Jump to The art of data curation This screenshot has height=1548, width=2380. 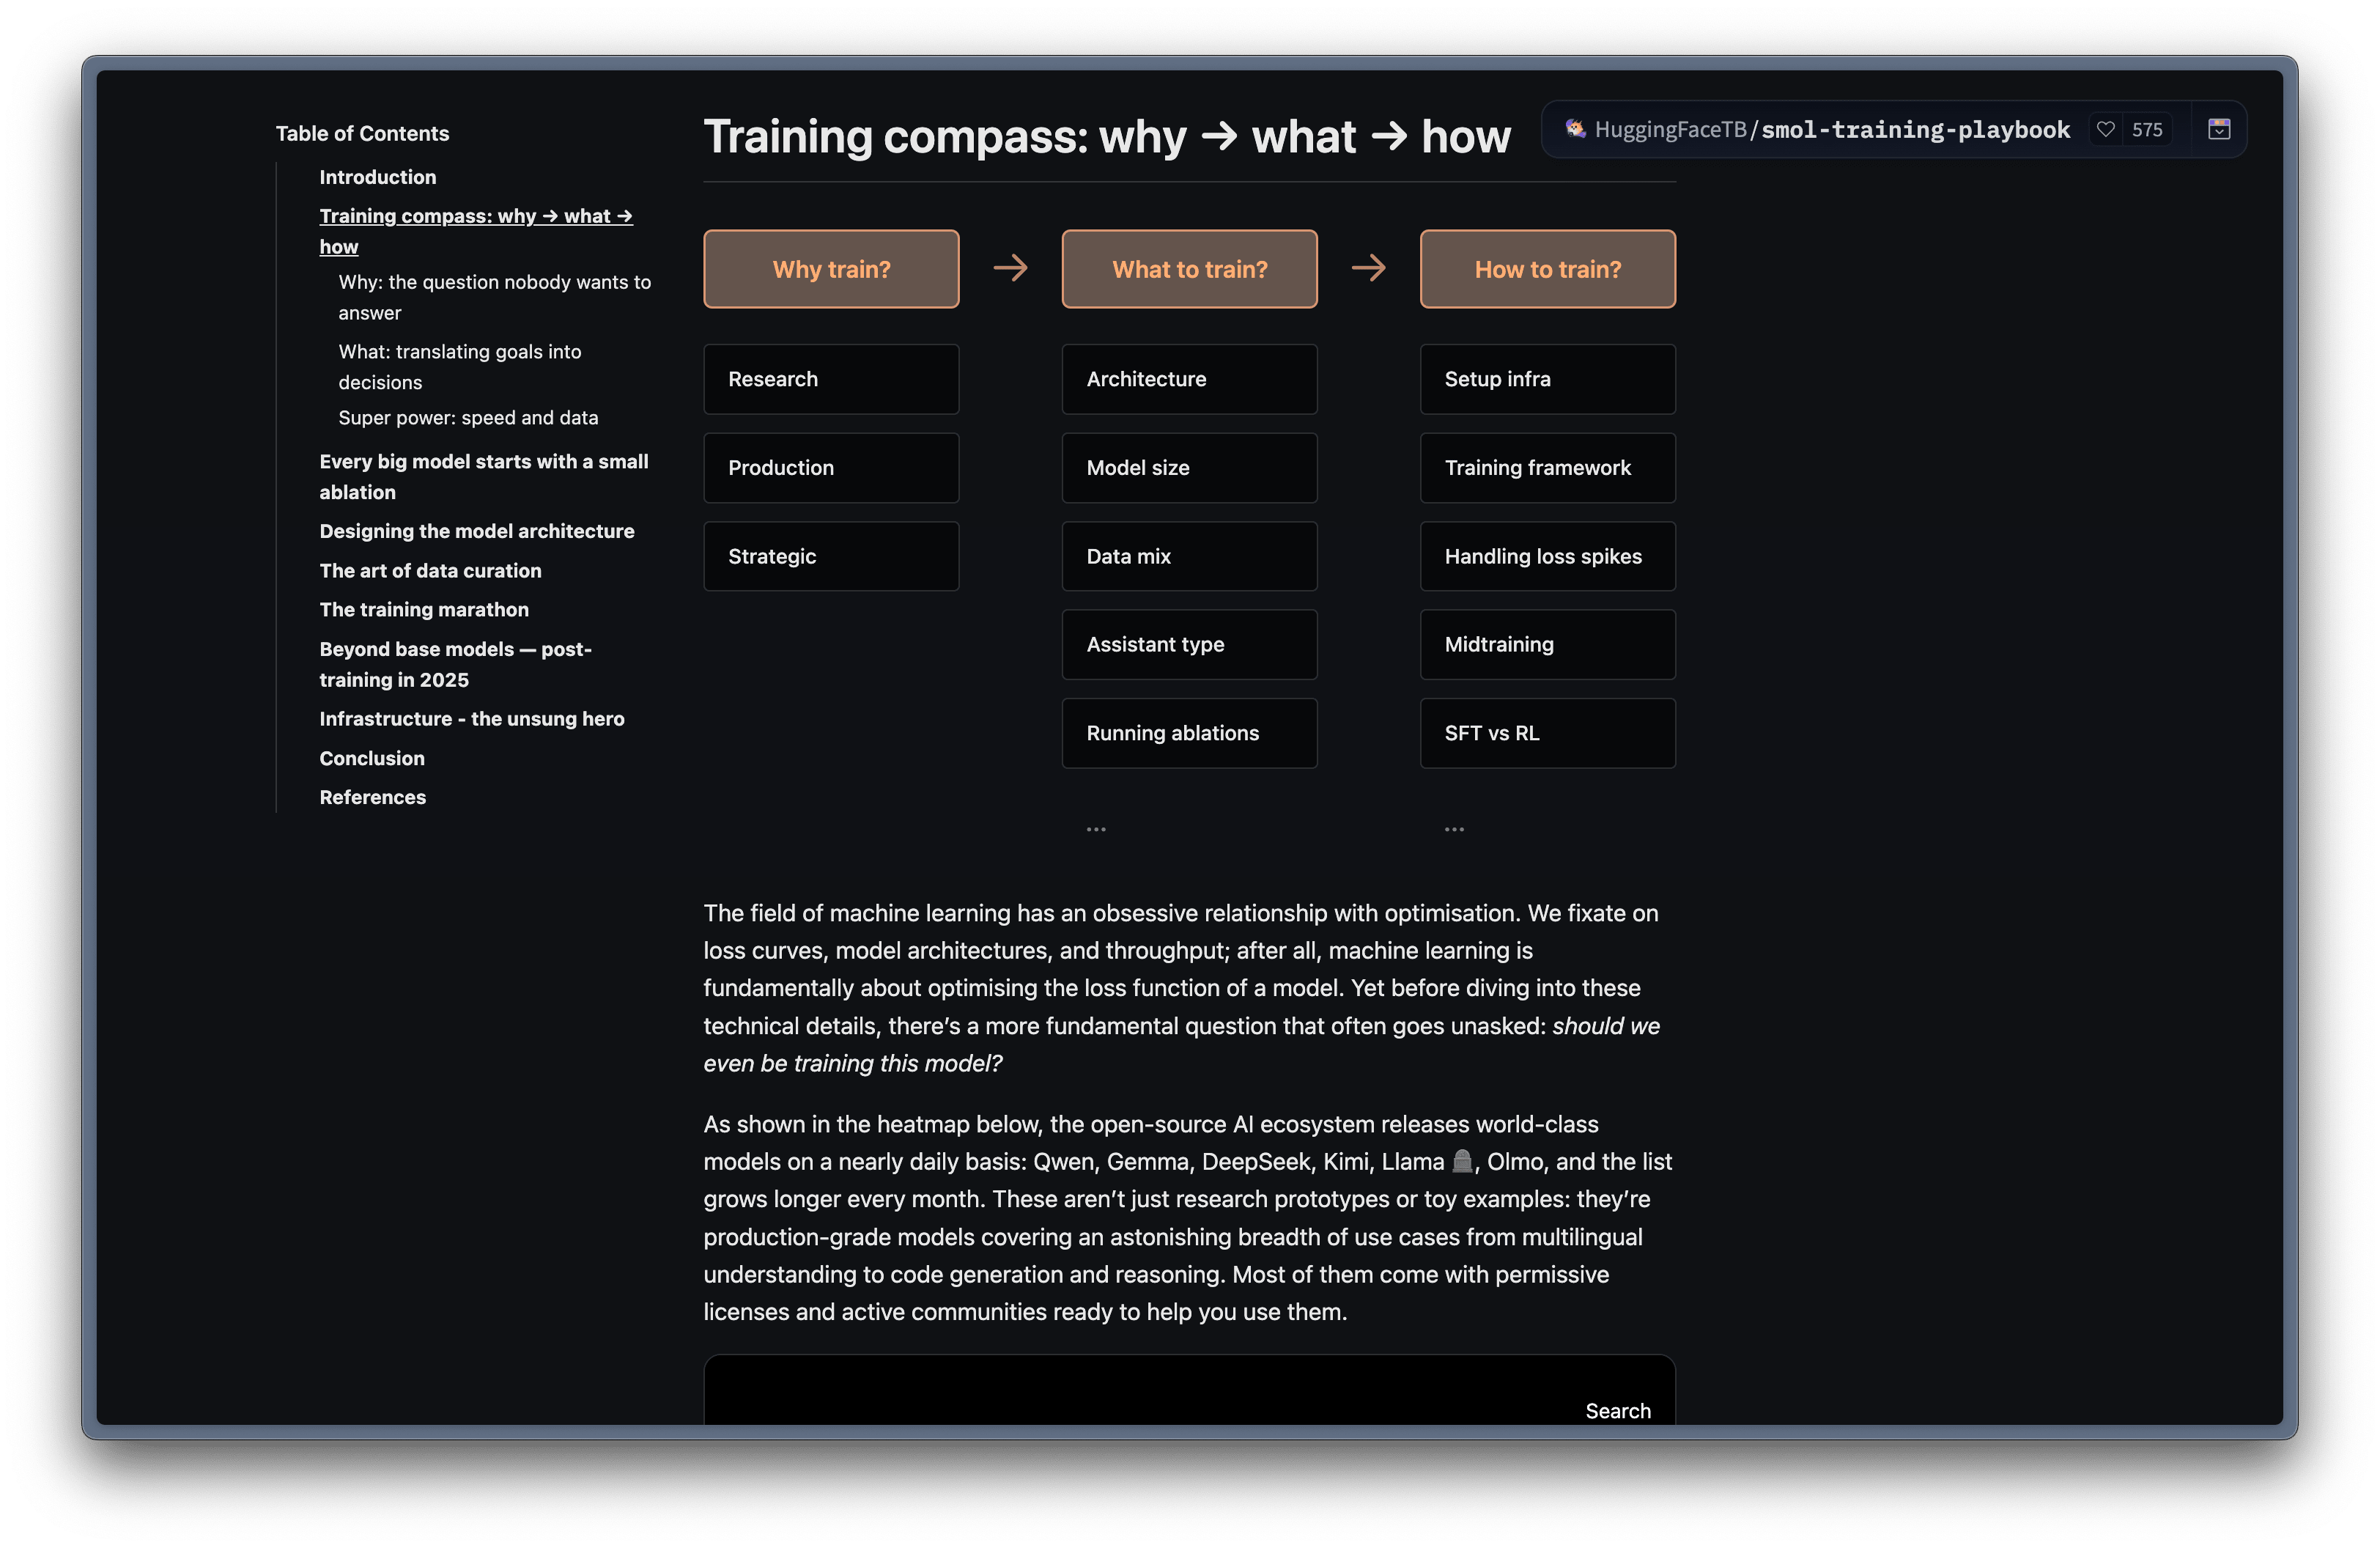[x=430, y=571]
